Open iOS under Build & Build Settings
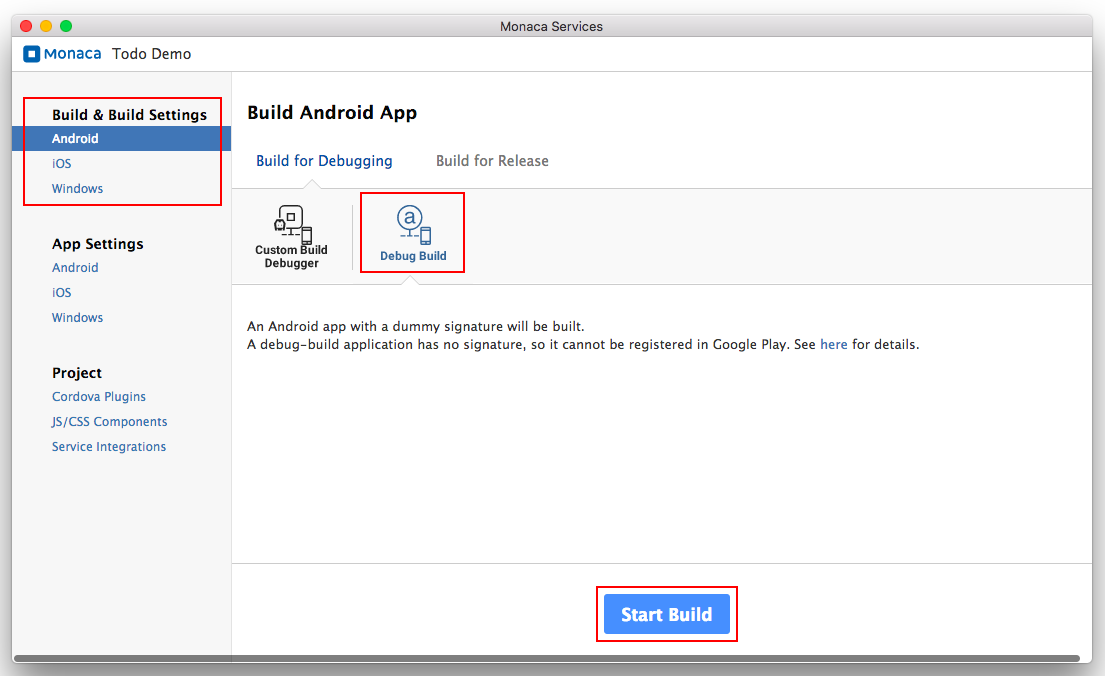 62,164
